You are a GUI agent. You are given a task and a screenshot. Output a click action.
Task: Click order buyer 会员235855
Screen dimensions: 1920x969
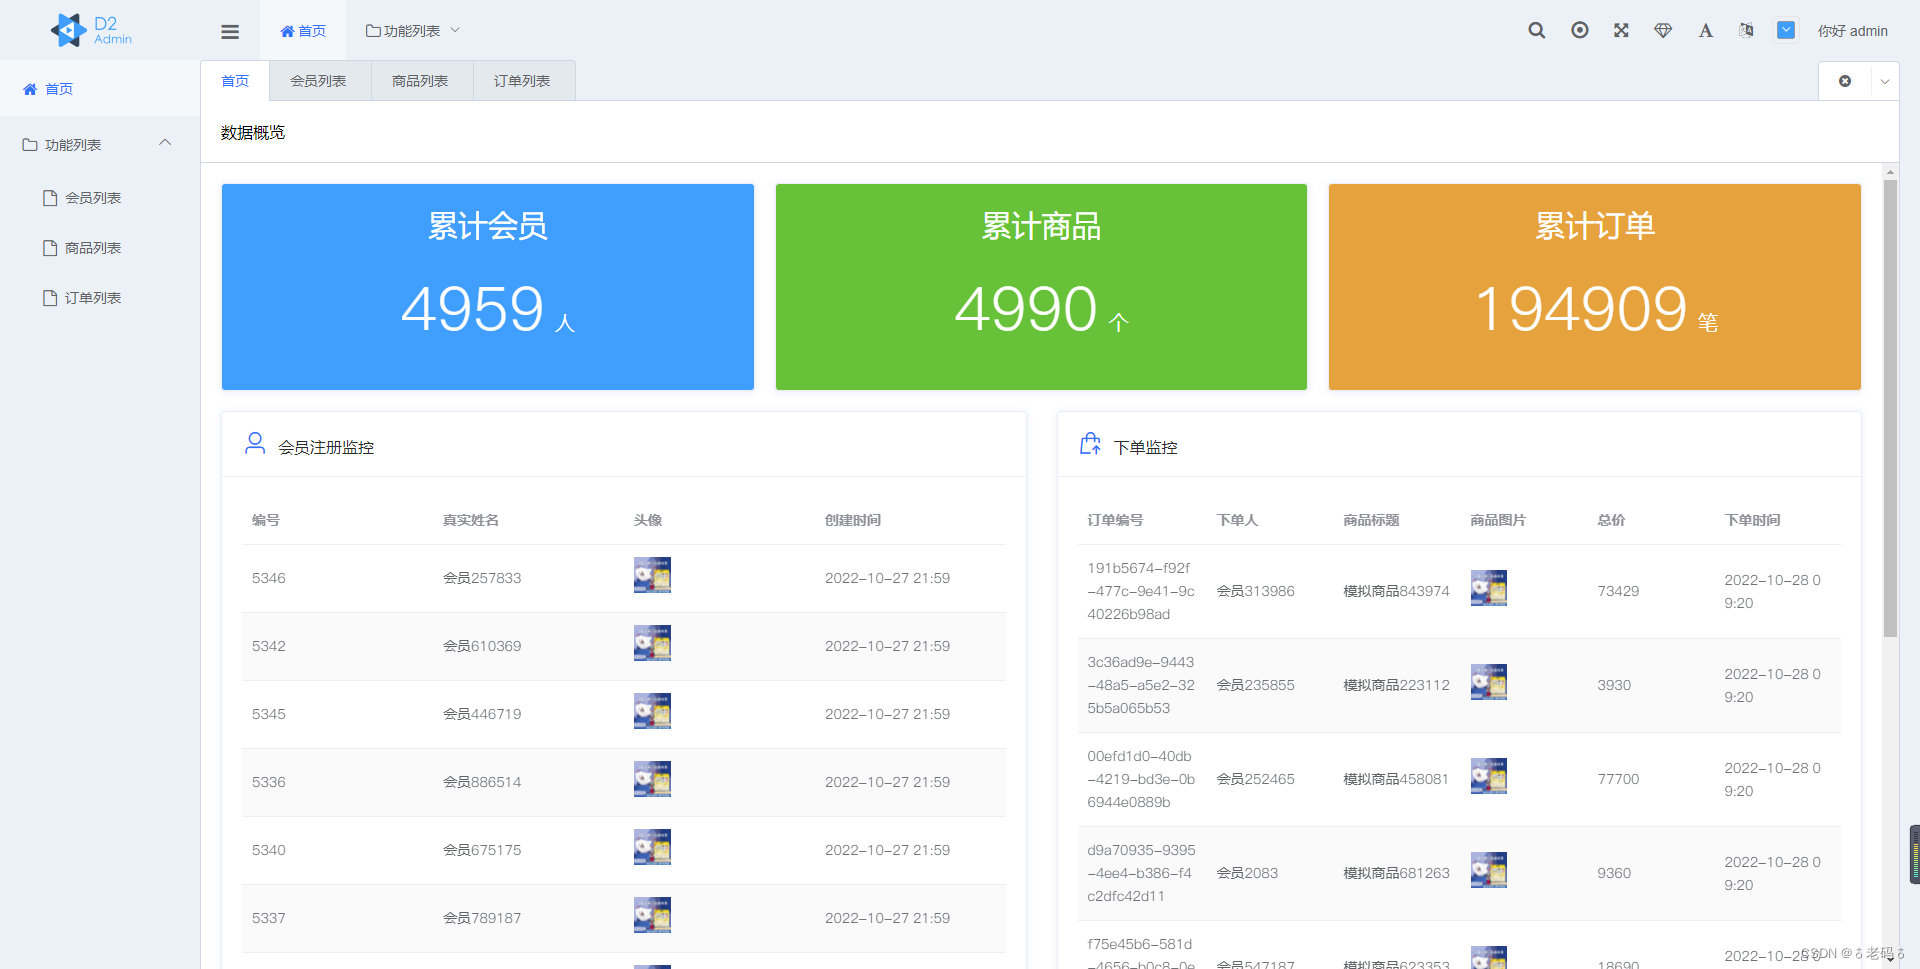click(x=1255, y=685)
